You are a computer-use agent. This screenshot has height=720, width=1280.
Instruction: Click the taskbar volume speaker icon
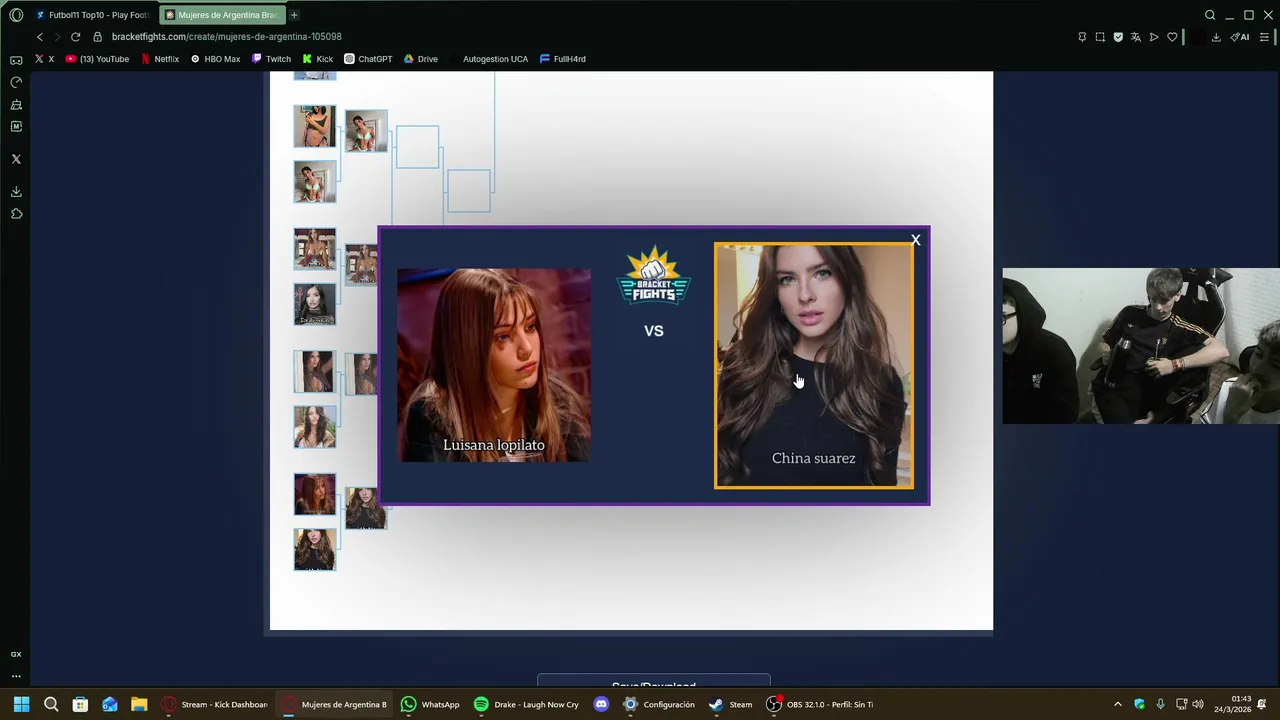pyautogui.click(x=1198, y=704)
